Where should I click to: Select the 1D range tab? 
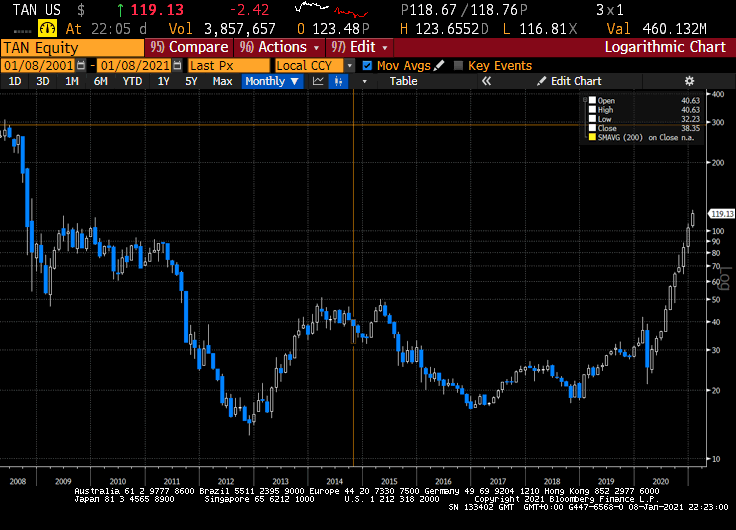tap(15, 81)
